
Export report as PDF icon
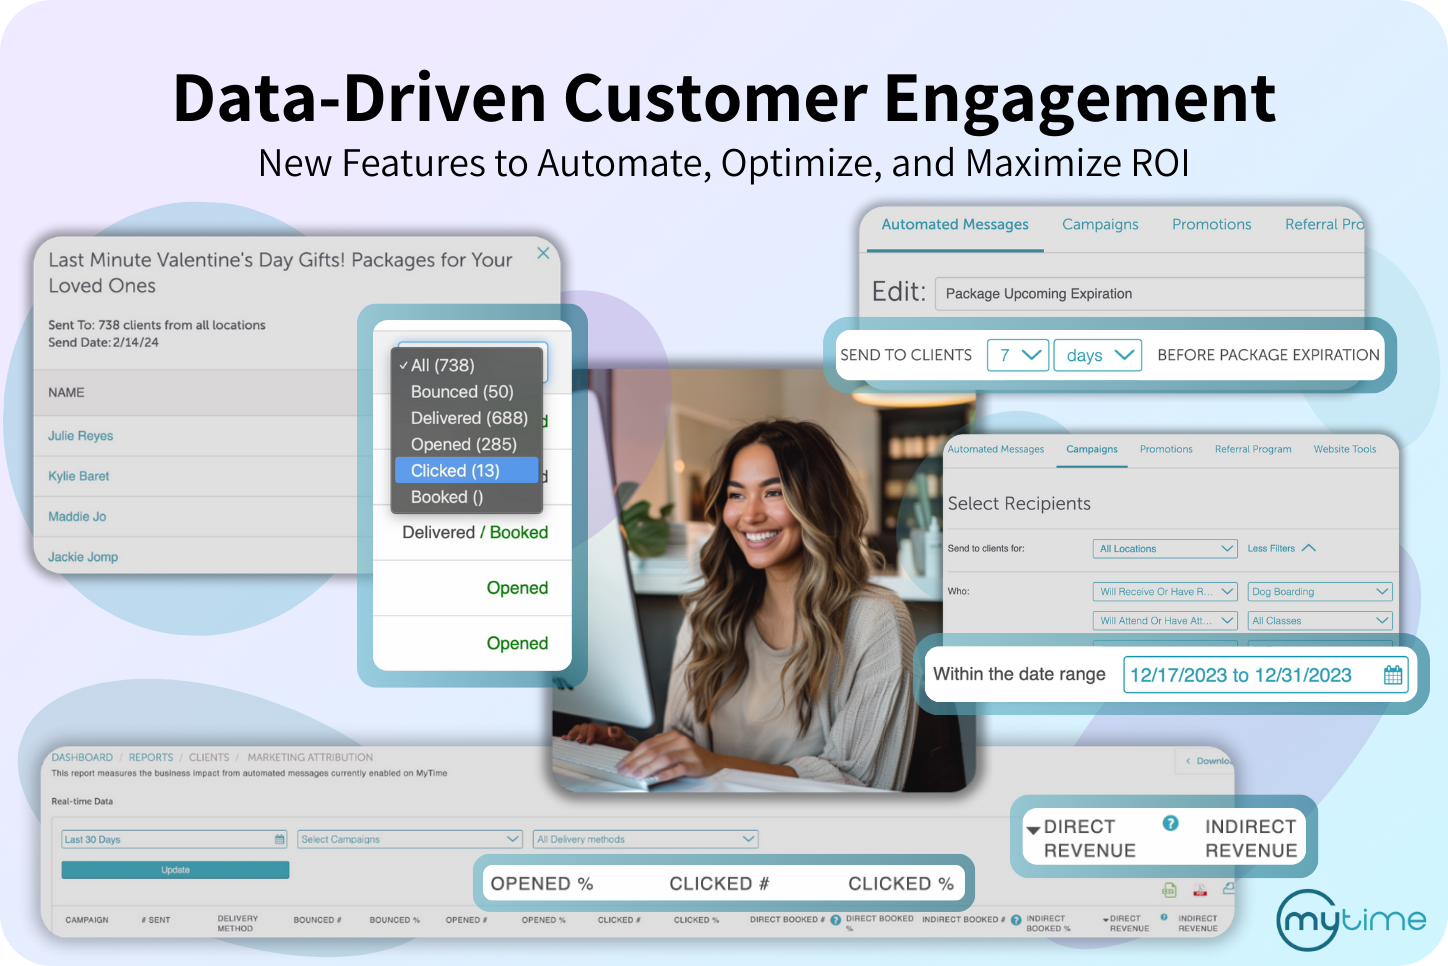coord(1200,890)
